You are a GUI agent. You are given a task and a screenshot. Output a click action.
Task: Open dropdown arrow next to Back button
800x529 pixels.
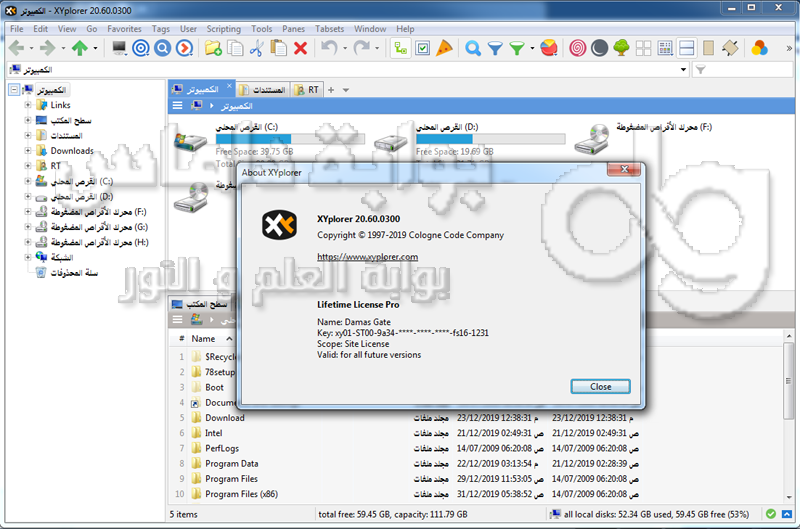[x=31, y=49]
